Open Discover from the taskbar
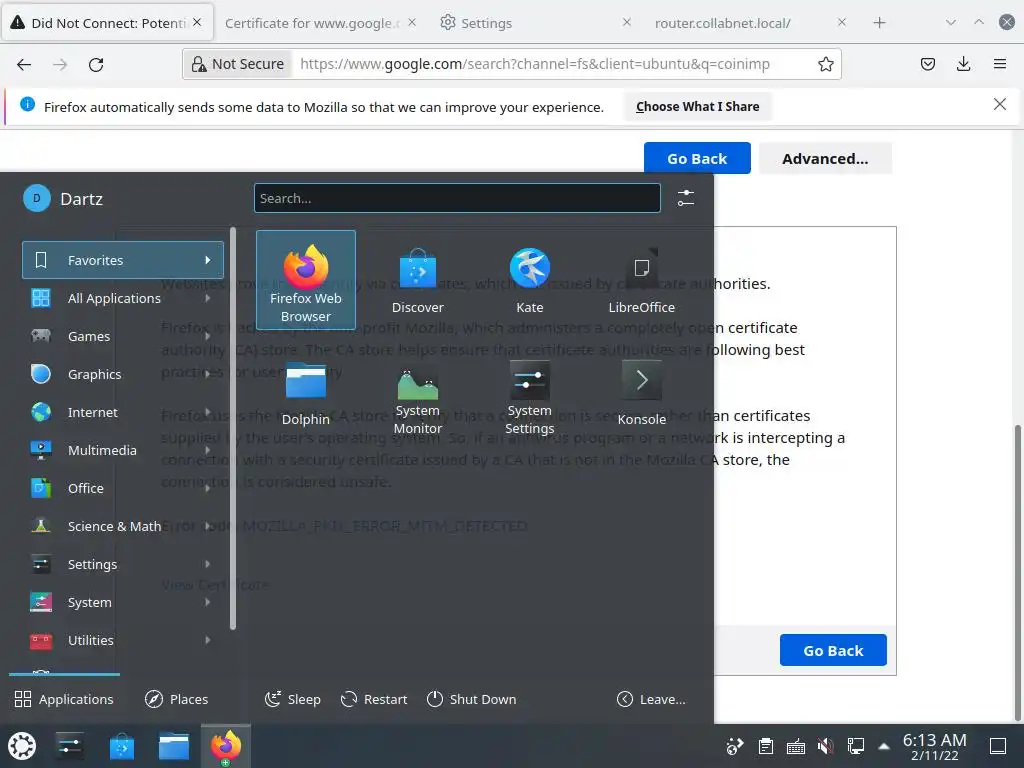Viewport: 1024px width, 768px height. [x=121, y=746]
